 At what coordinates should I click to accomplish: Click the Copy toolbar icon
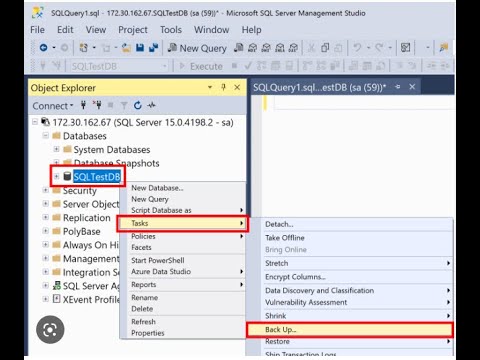point(325,48)
